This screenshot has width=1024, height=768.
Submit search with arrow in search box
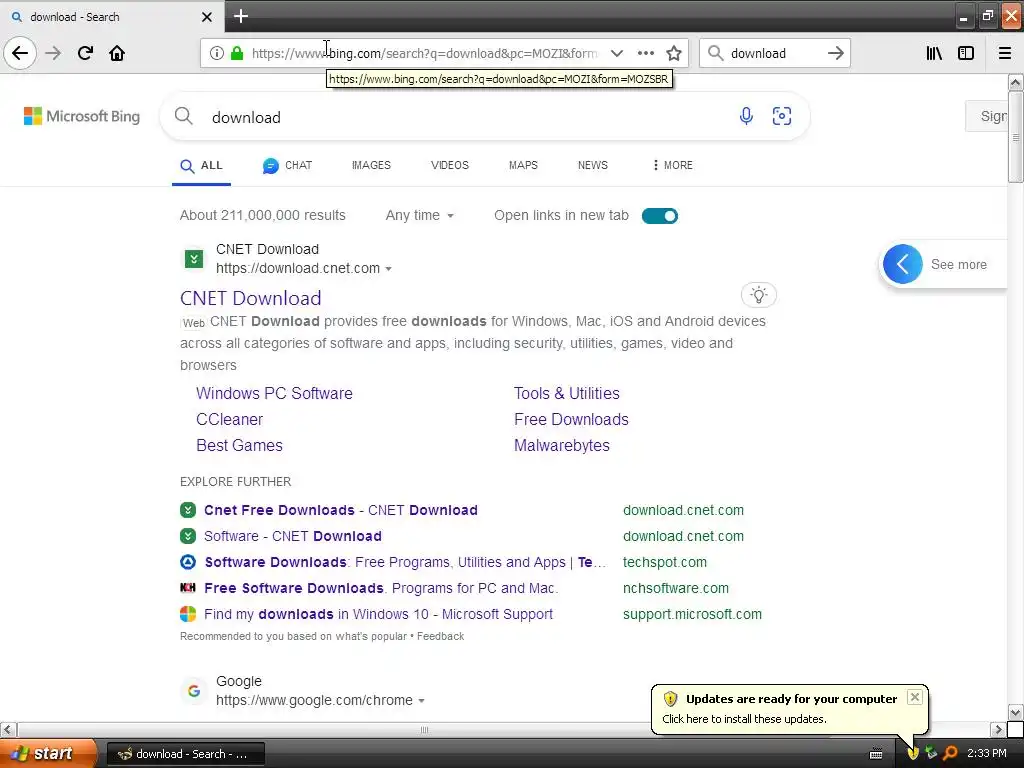(835, 53)
